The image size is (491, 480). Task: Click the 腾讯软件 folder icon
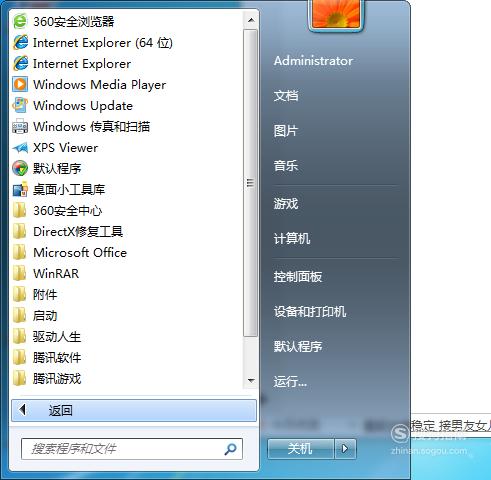(x=20, y=357)
